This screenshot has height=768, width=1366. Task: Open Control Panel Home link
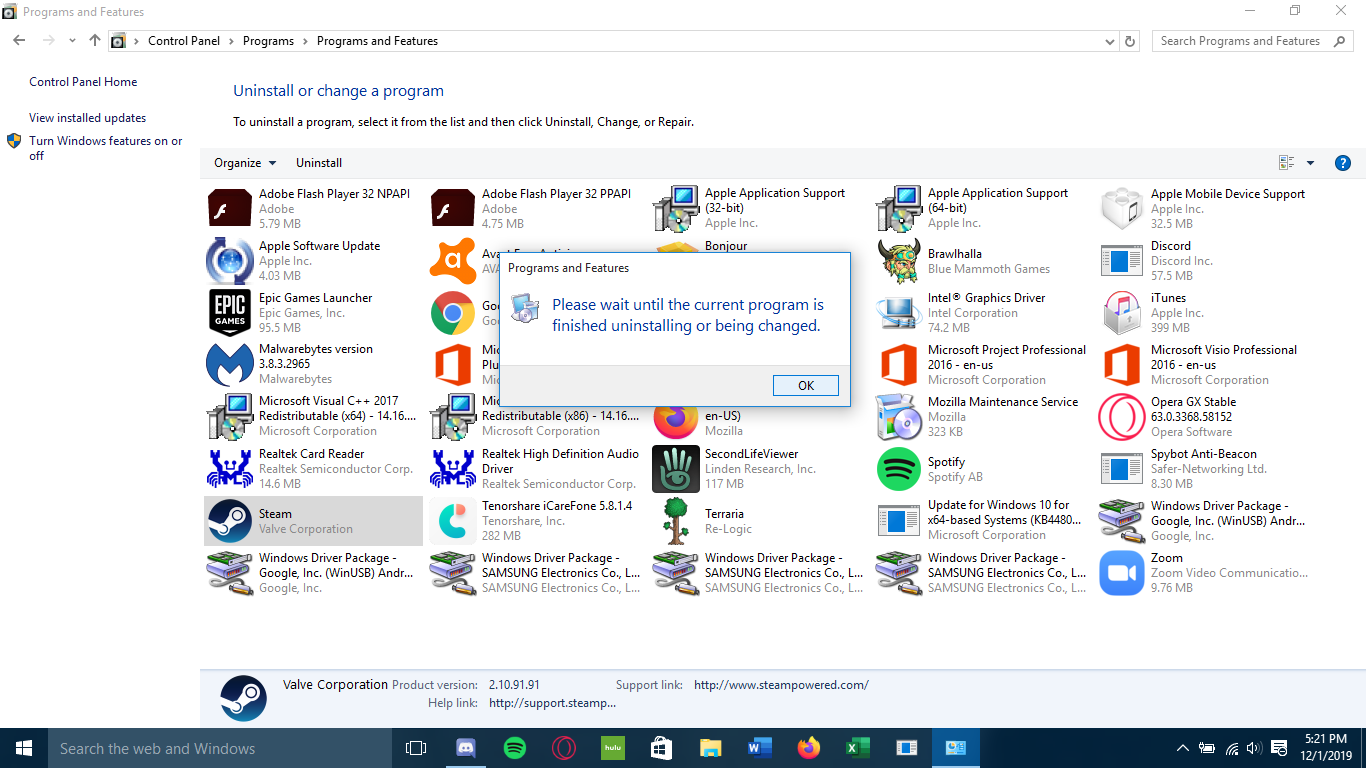coord(83,82)
